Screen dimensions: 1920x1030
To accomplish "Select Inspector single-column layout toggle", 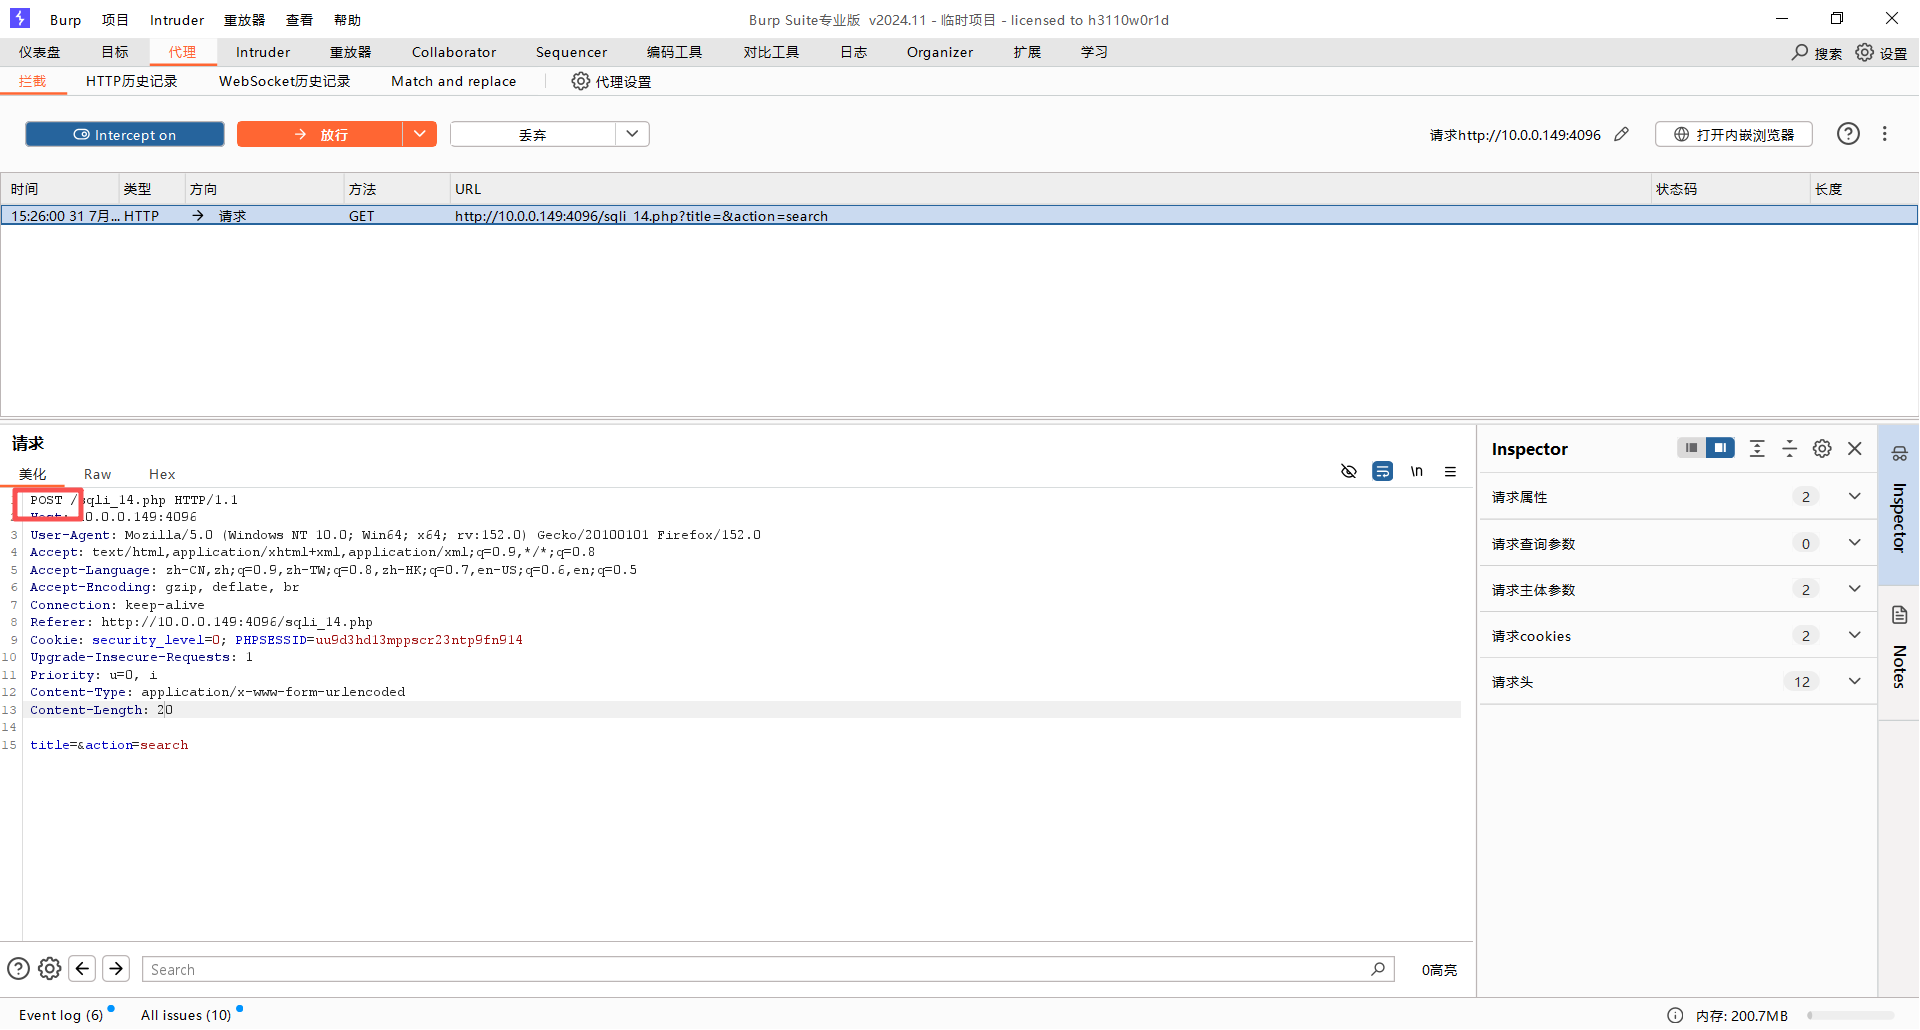I will (1691, 448).
